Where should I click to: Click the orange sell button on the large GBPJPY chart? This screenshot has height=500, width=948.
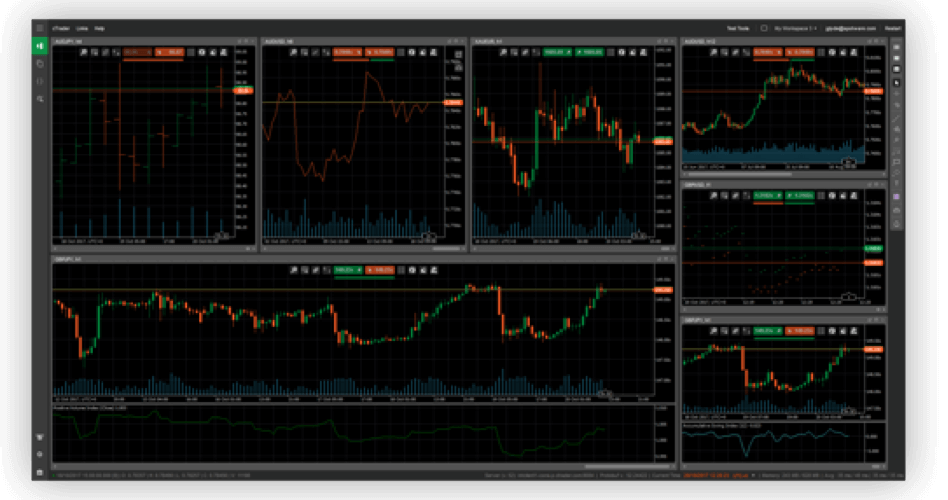tap(379, 270)
